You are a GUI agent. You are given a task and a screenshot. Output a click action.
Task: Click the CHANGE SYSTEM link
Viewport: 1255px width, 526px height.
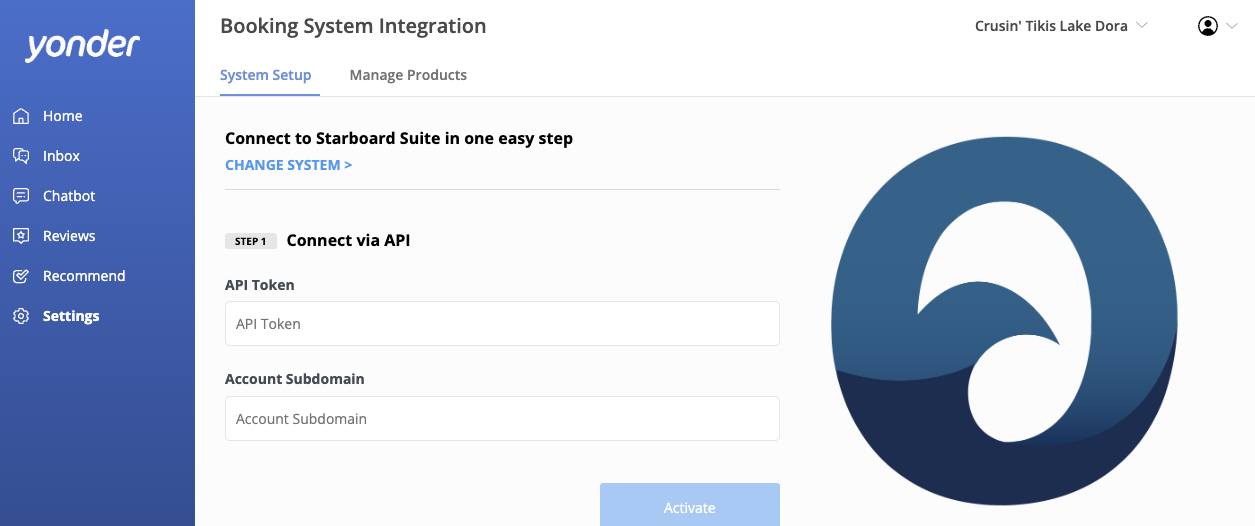[288, 165]
